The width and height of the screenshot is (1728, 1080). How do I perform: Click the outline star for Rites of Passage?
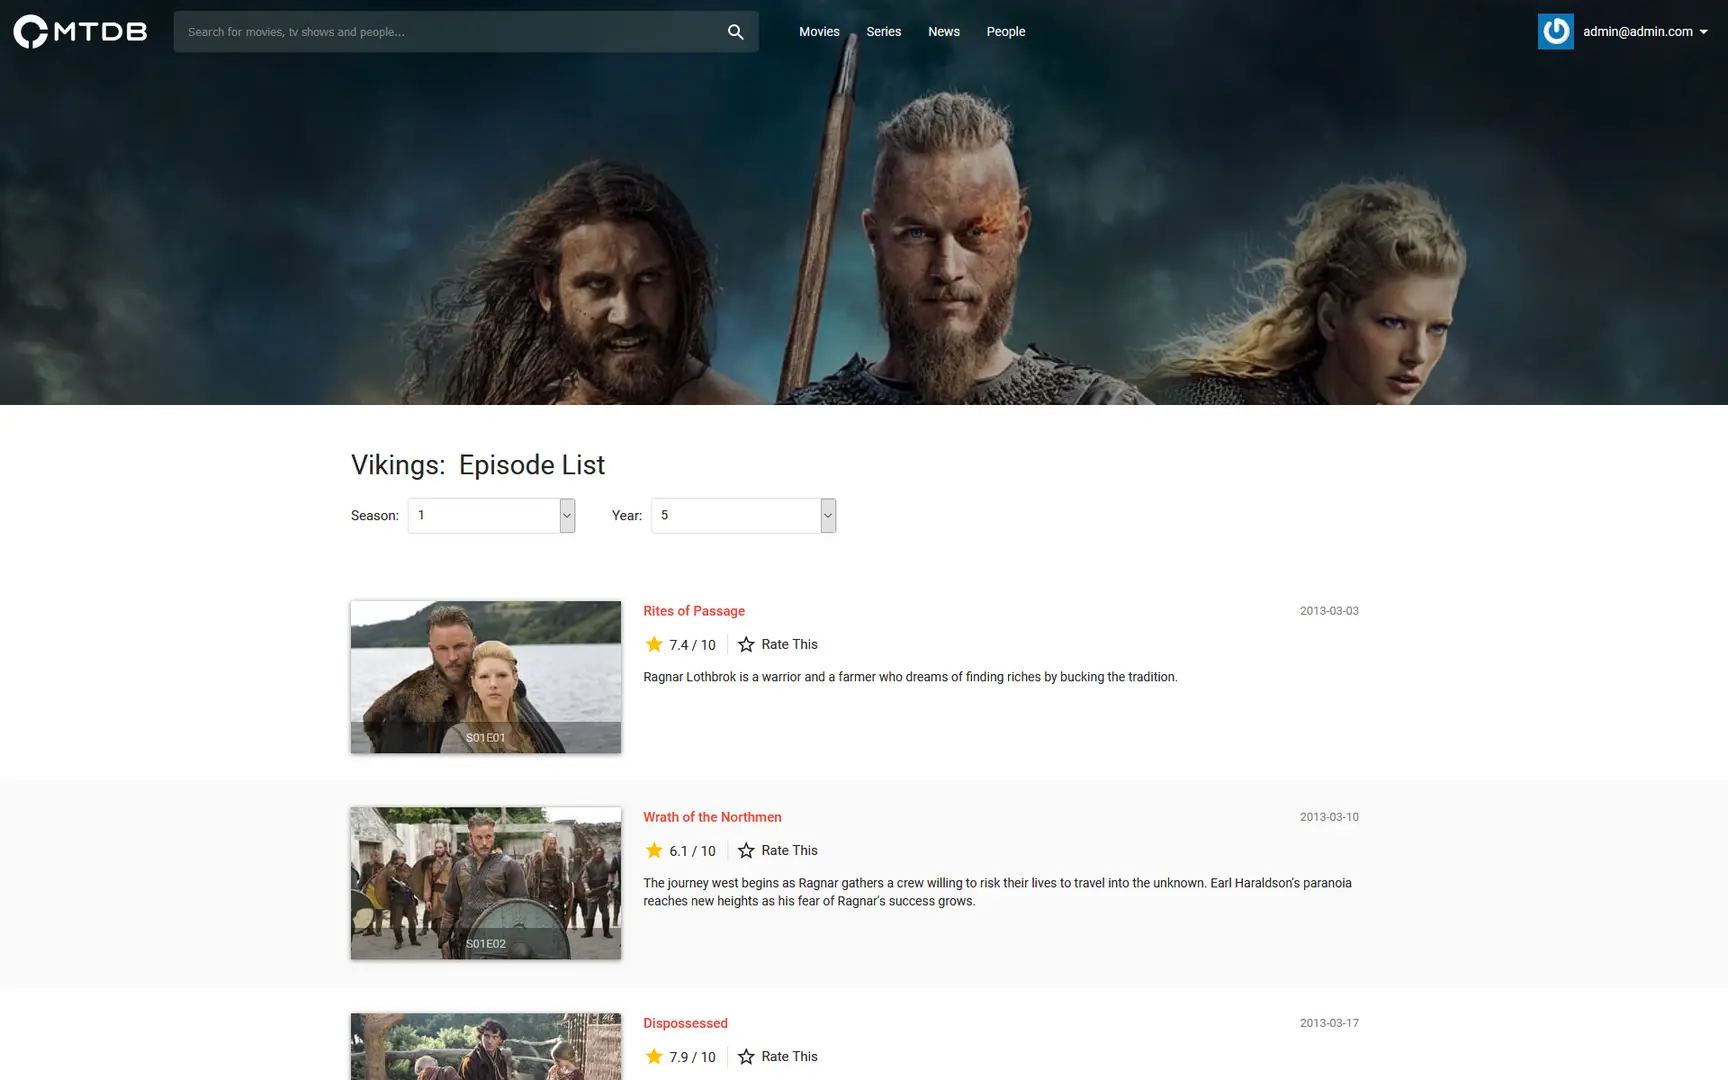[746, 644]
